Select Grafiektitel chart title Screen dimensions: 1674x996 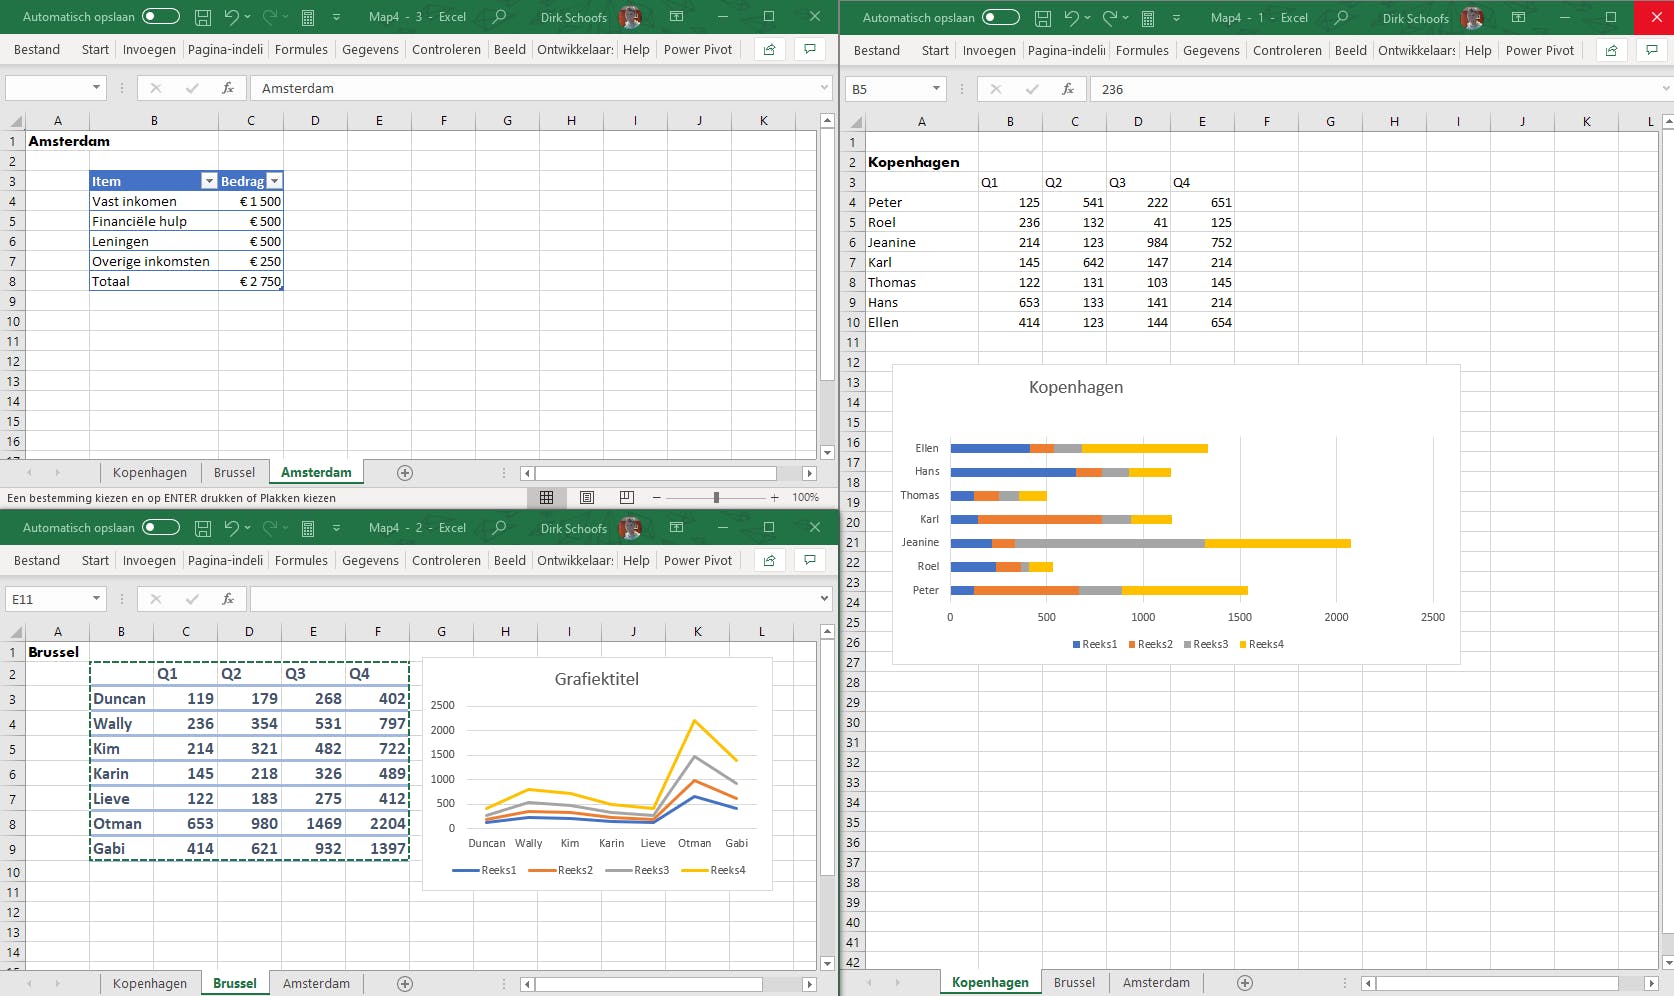point(597,679)
